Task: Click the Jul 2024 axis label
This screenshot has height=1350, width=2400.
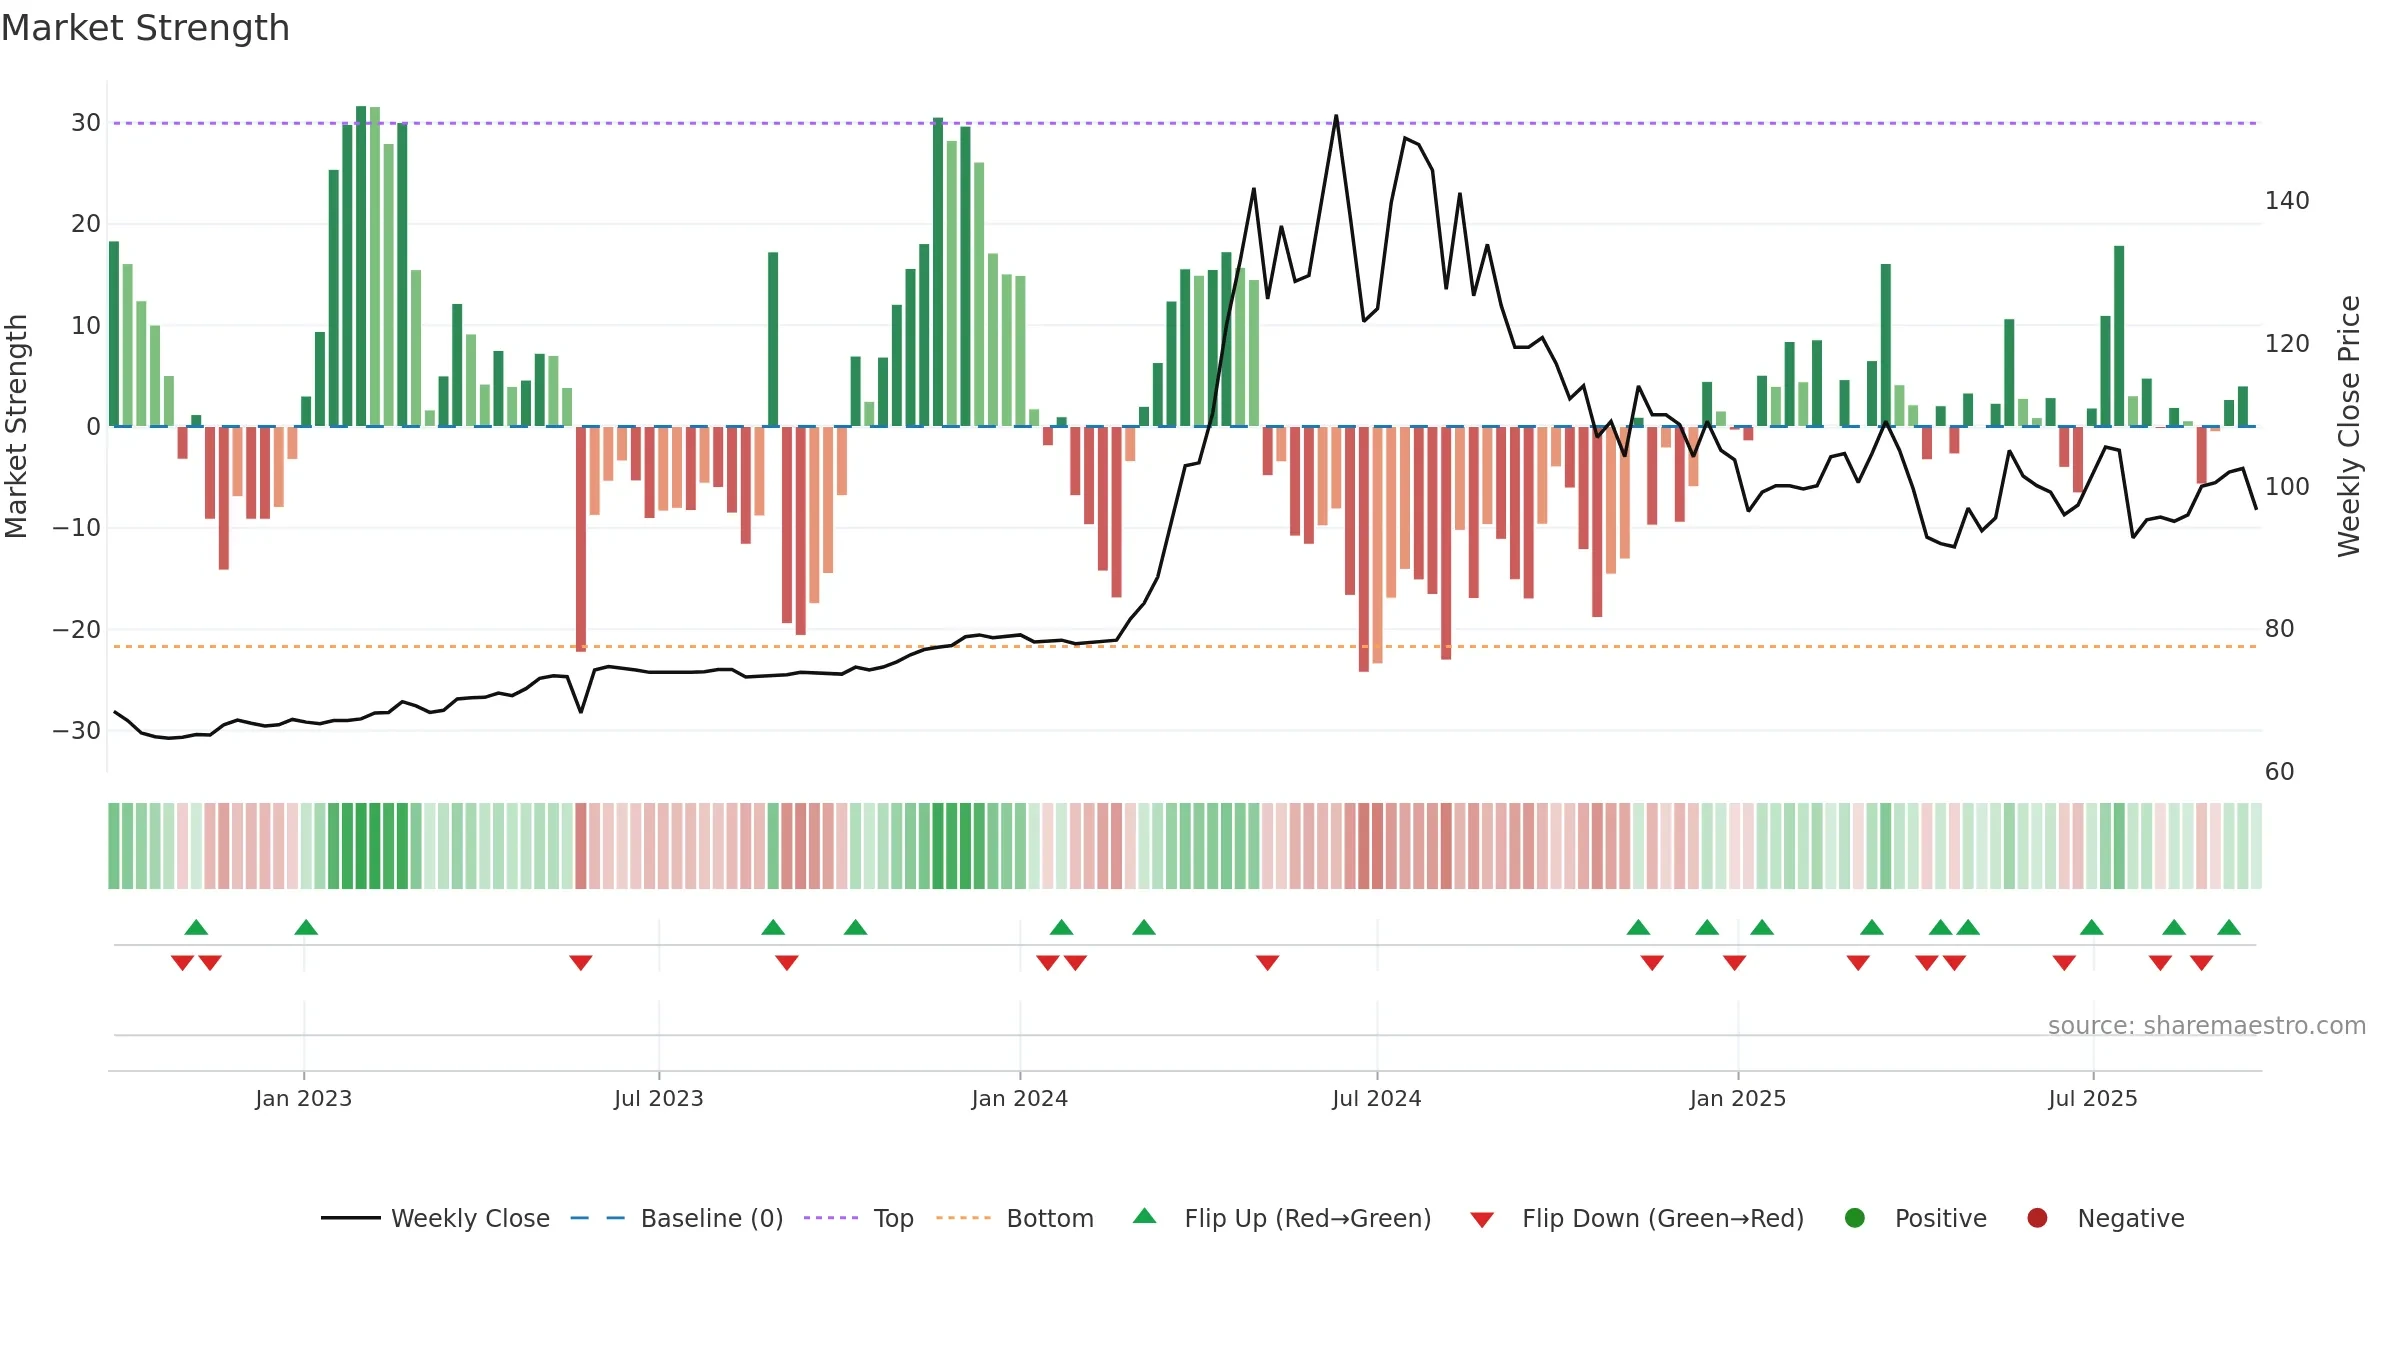Action: [x=1377, y=1098]
